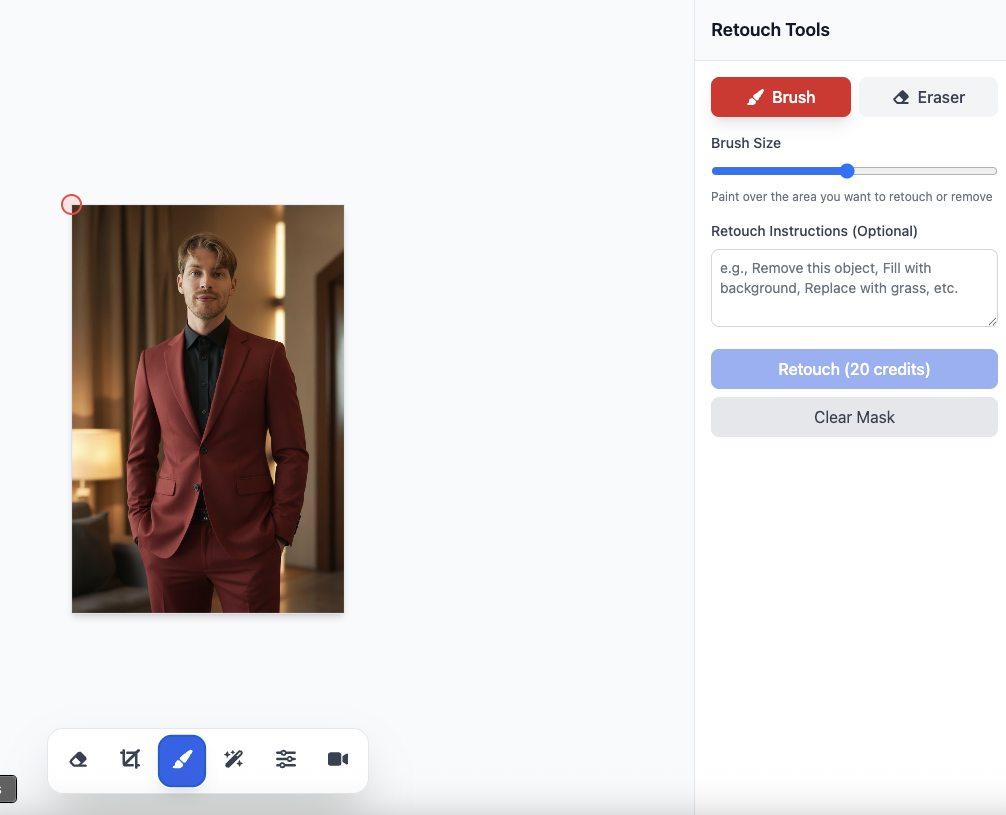Click the Brush Size slider handle
1006x815 pixels.
point(847,171)
